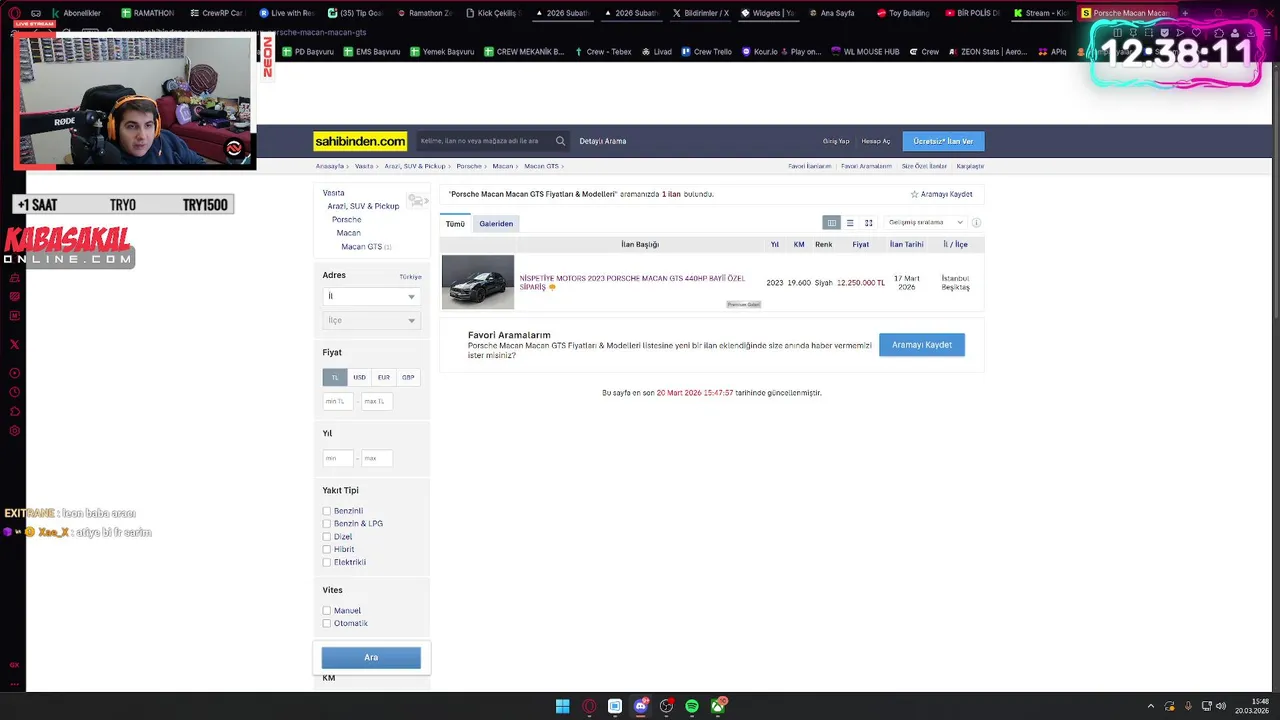This screenshot has height=720, width=1280.
Task: Open Crew Trello bookmark
Action: [x=706, y=51]
